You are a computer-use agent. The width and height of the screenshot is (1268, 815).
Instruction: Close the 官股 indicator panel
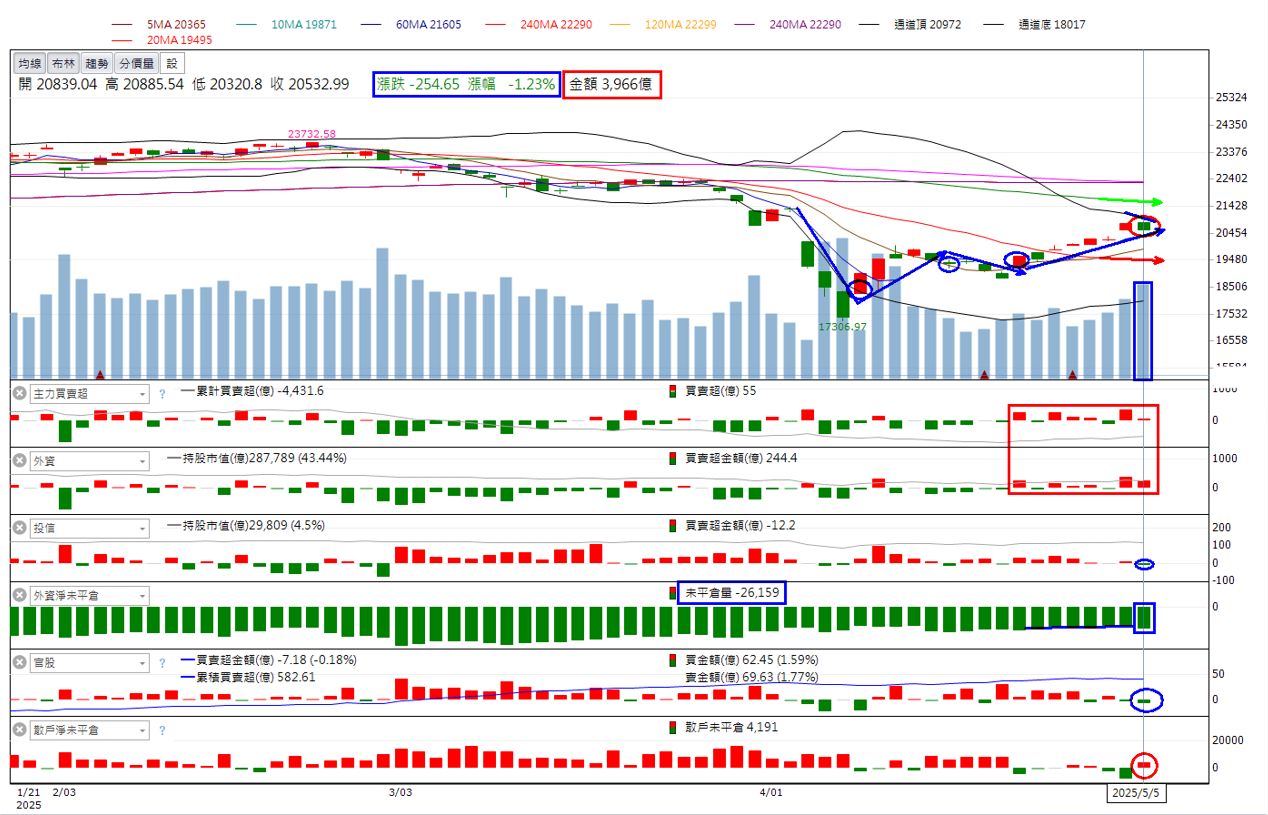[19, 663]
